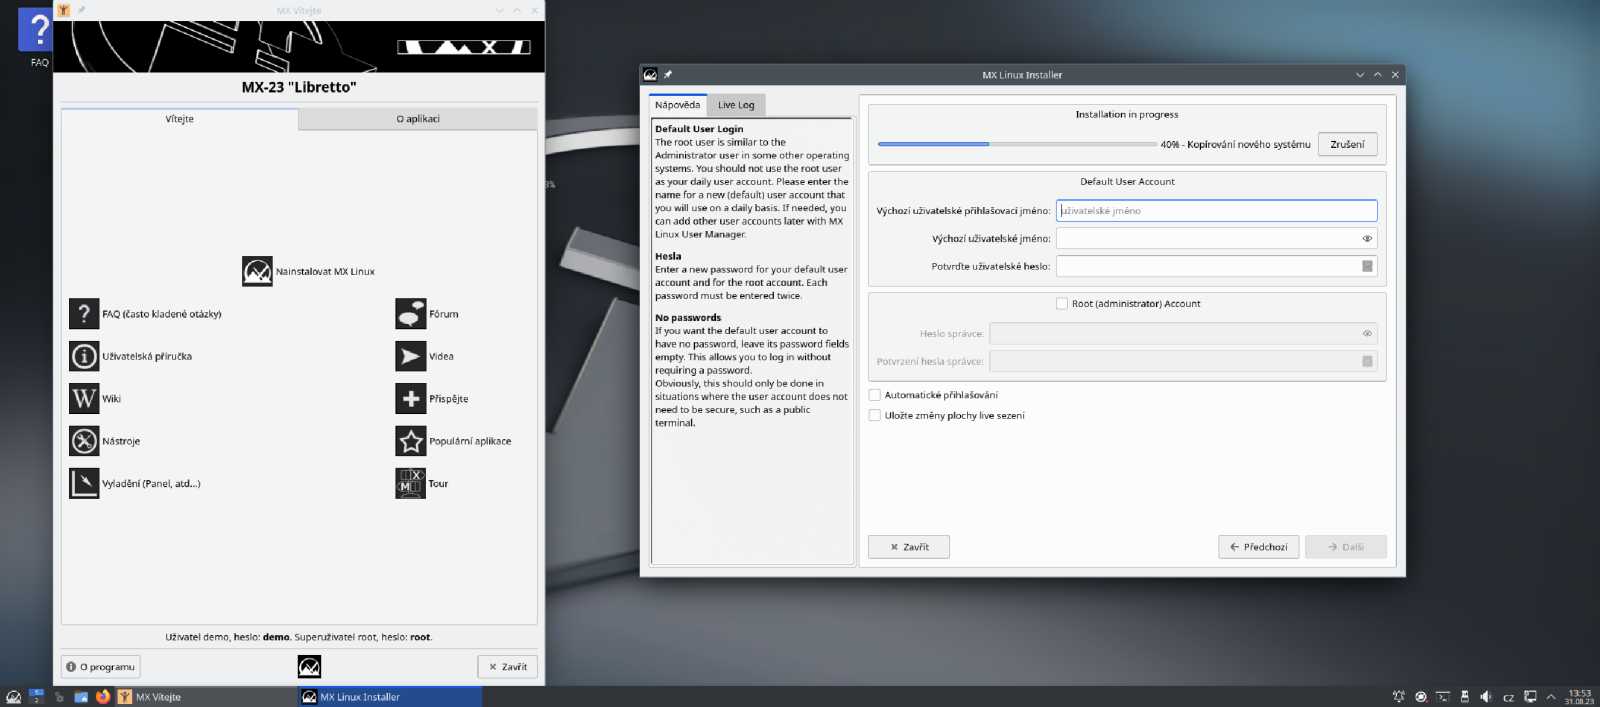Click the round update tray icon

pyautogui.click(x=1421, y=696)
